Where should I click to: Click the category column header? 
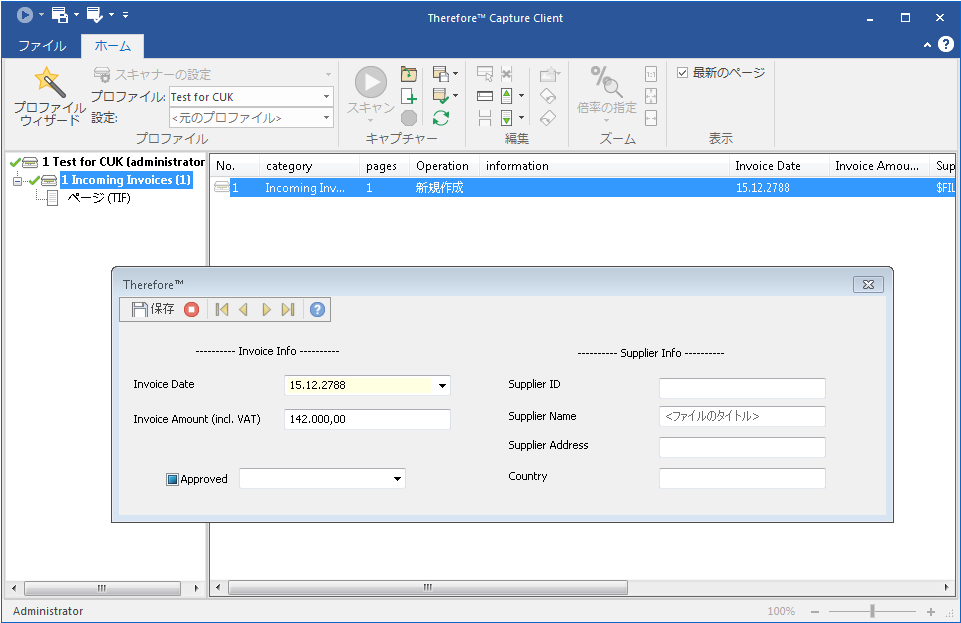tap(310, 166)
